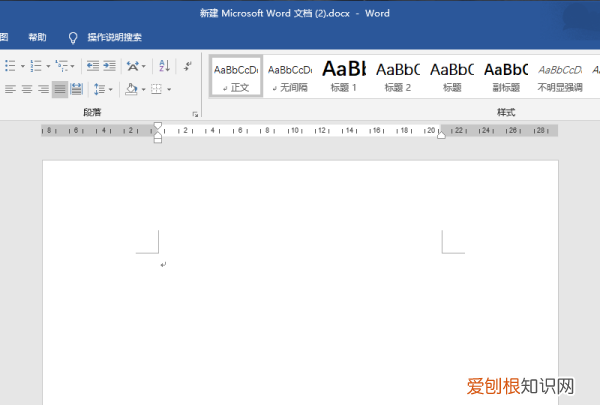The image size is (600, 405).
Task: Open numbering style dropdown arrow
Action: [48, 66]
